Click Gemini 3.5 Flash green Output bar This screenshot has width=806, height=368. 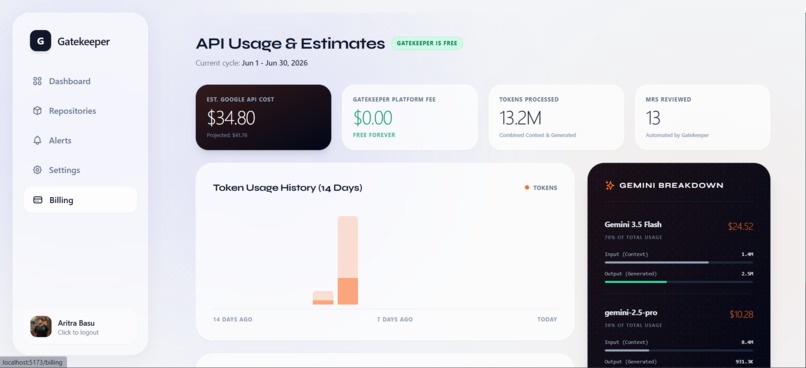point(636,282)
